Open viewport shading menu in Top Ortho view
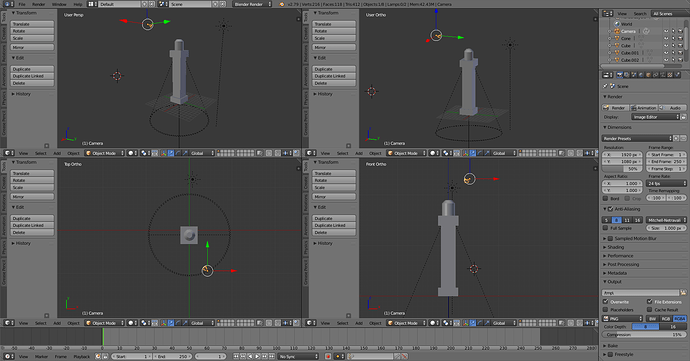690x361 pixels. [x=132, y=323]
